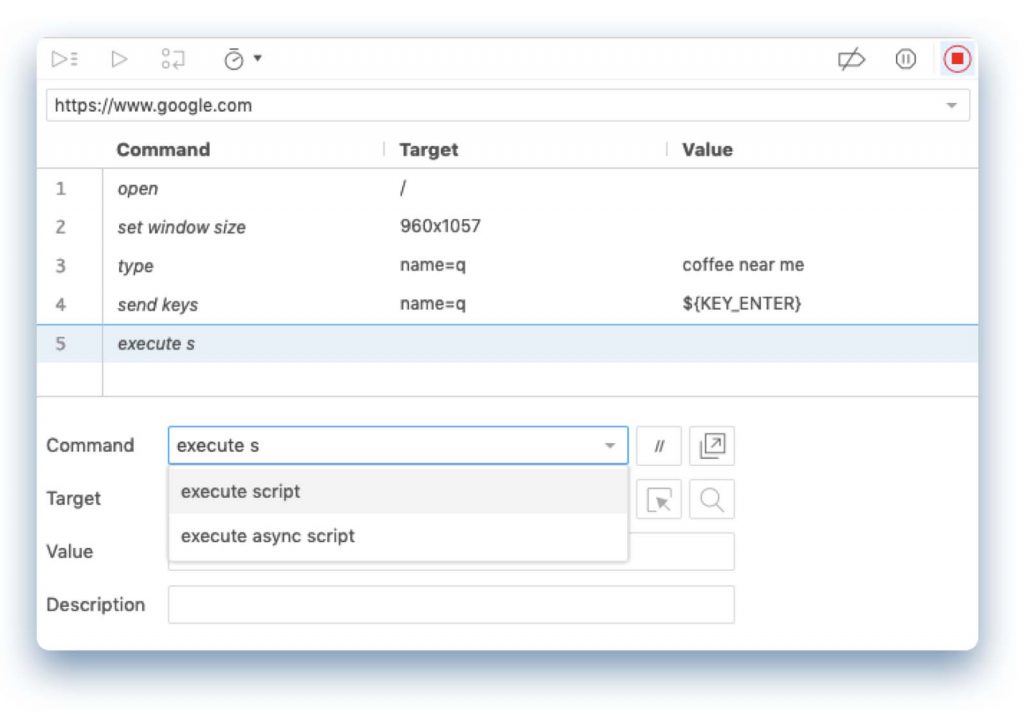1024x715 pixels.
Task: Click the Find target magnifier icon
Action: [x=712, y=499]
